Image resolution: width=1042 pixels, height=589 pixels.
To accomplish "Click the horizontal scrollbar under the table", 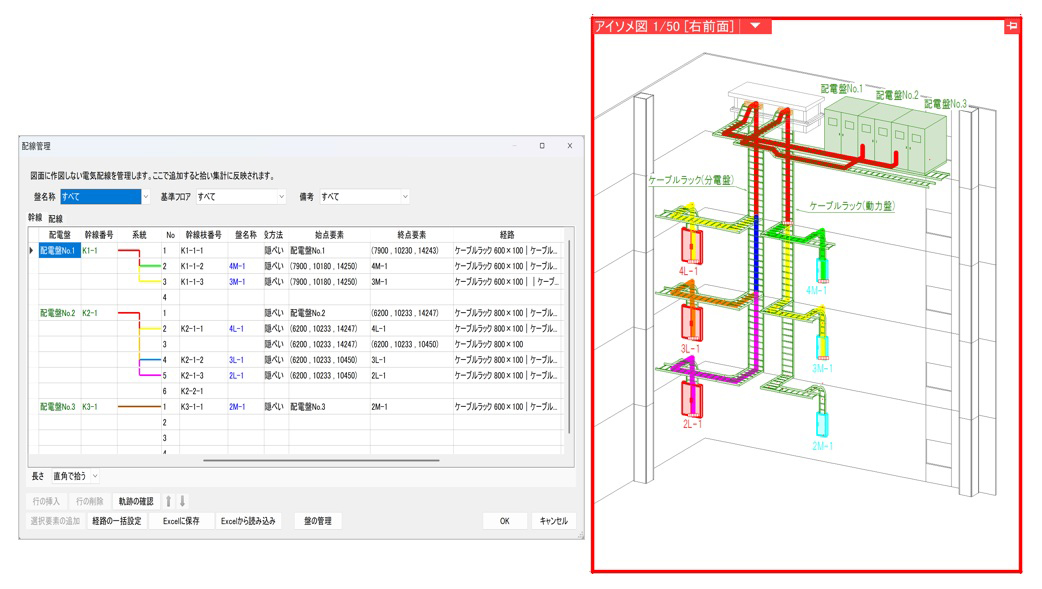I will (320, 461).
